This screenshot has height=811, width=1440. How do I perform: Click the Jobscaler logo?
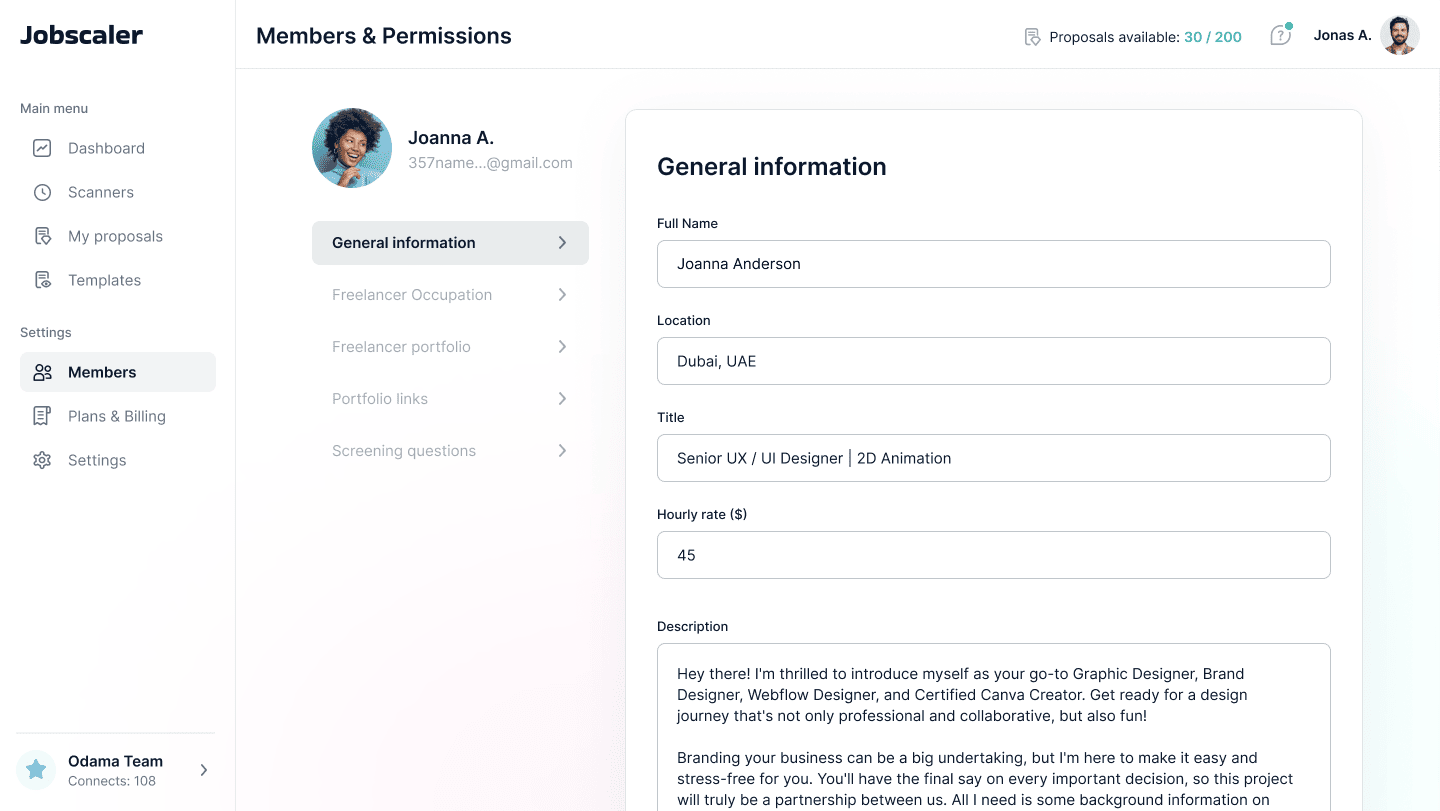[81, 35]
